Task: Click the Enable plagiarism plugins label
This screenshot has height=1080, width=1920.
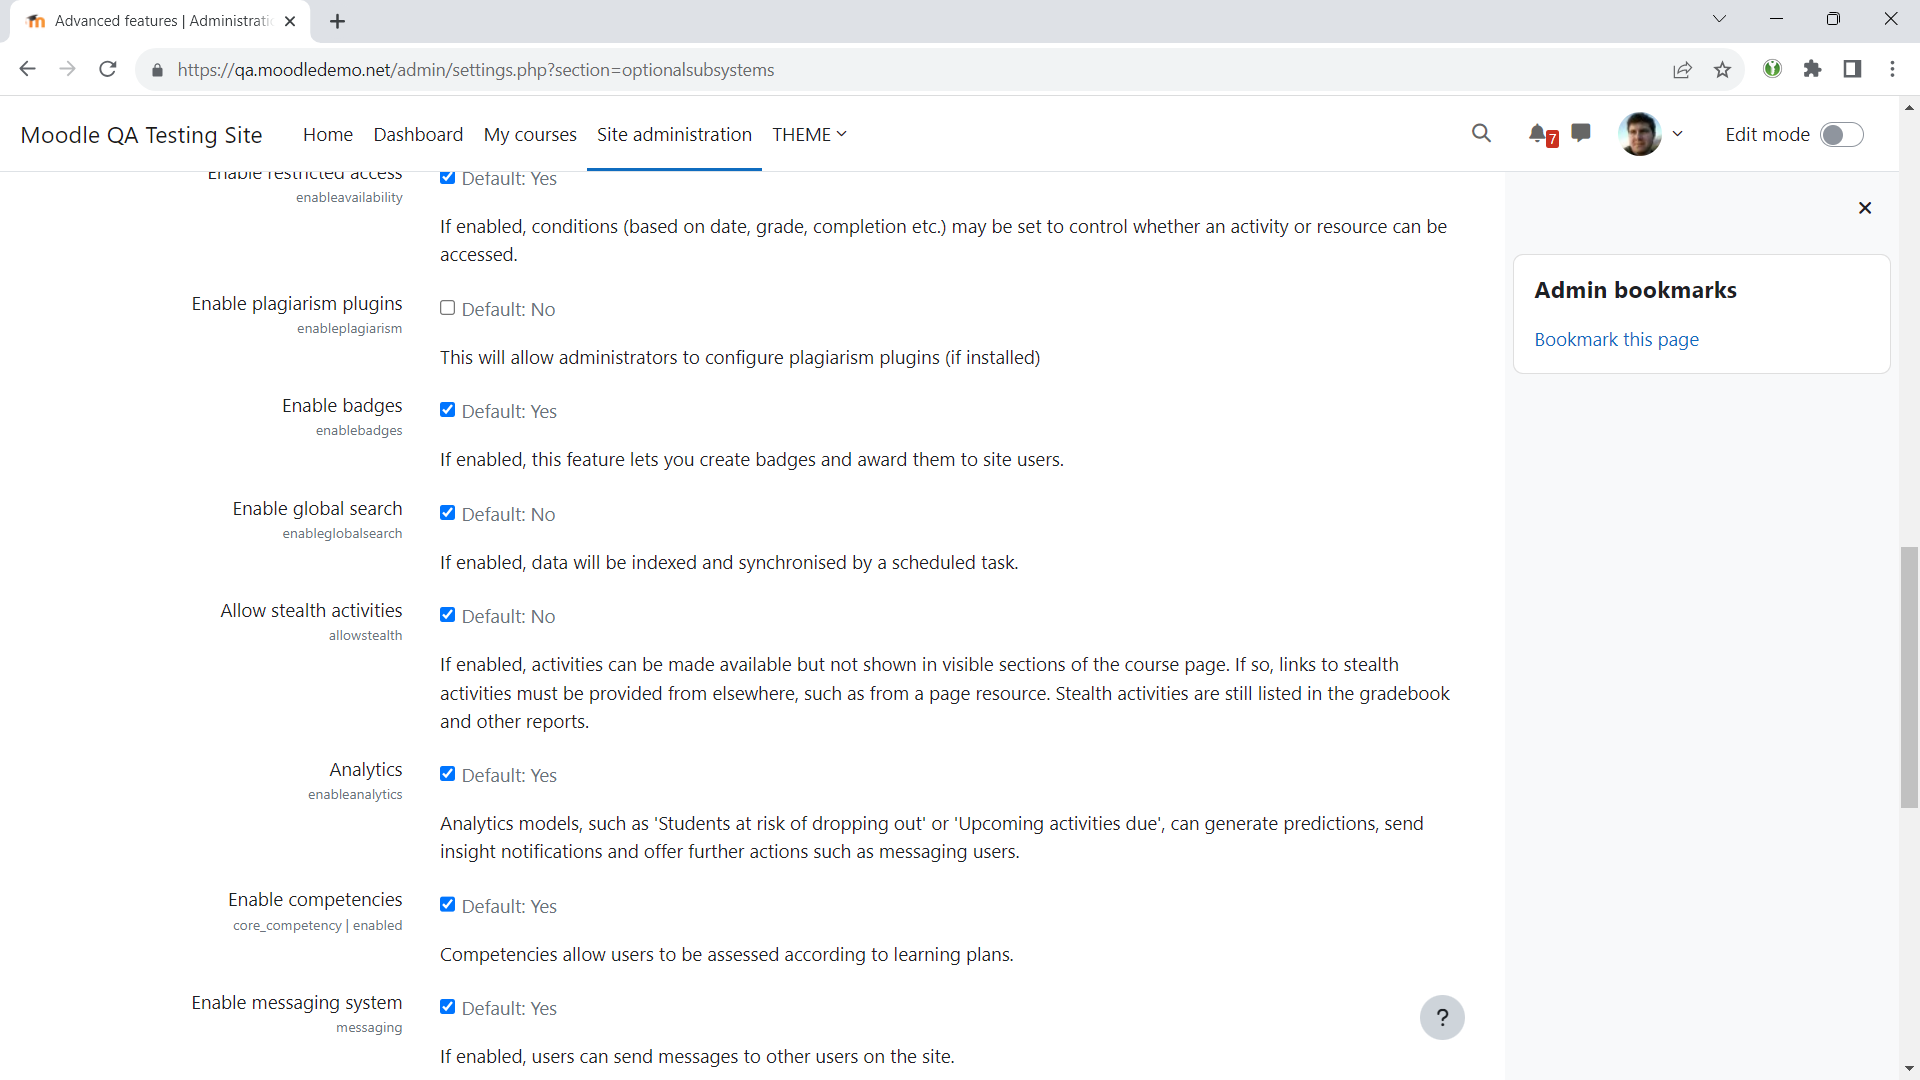Action: pos(297,304)
